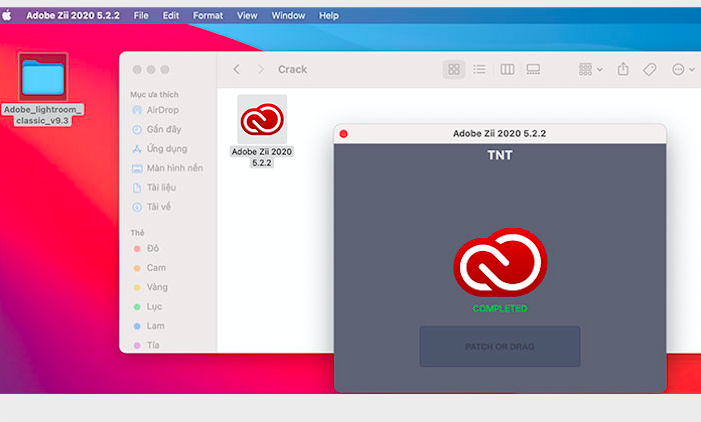Viewport: 701px width, 422px height.
Task: Select Tải về in Finder sidebar
Action: pos(151,207)
